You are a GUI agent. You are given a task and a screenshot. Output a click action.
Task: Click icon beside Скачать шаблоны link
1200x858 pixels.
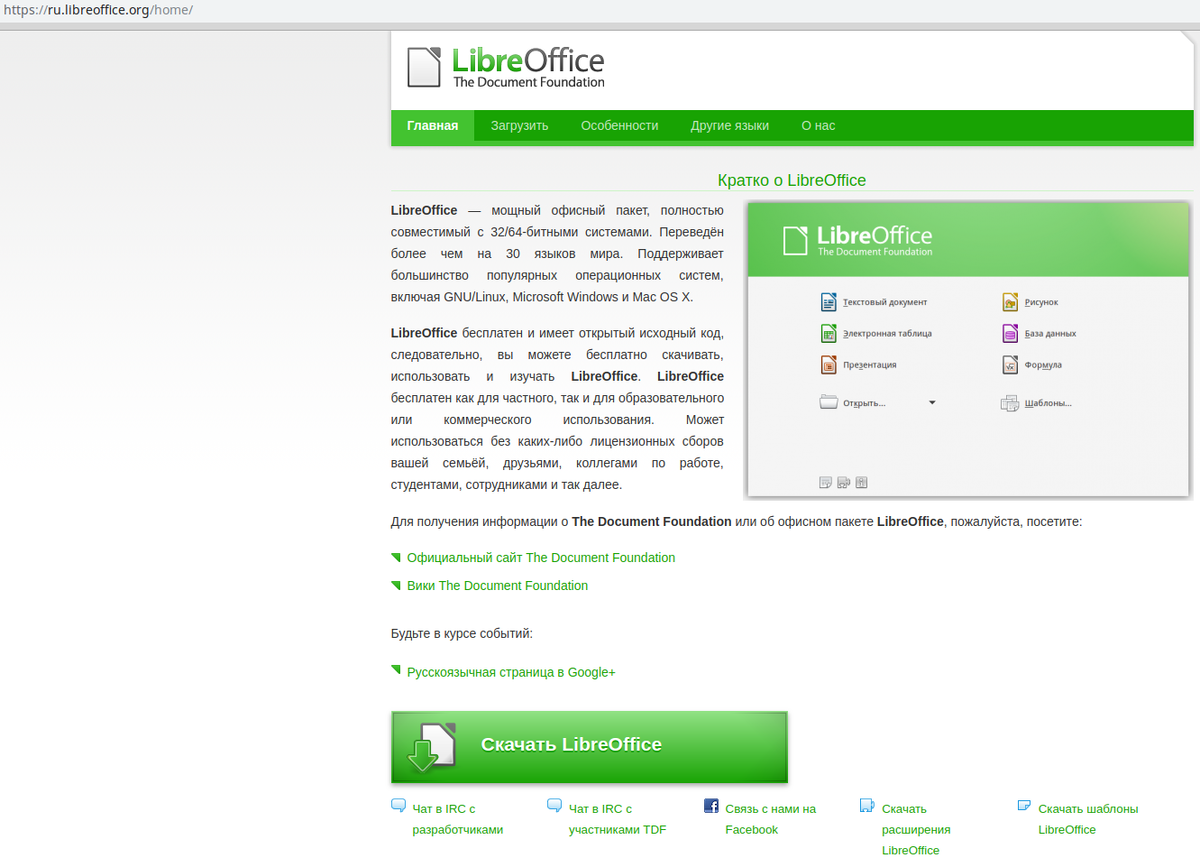point(1024,805)
